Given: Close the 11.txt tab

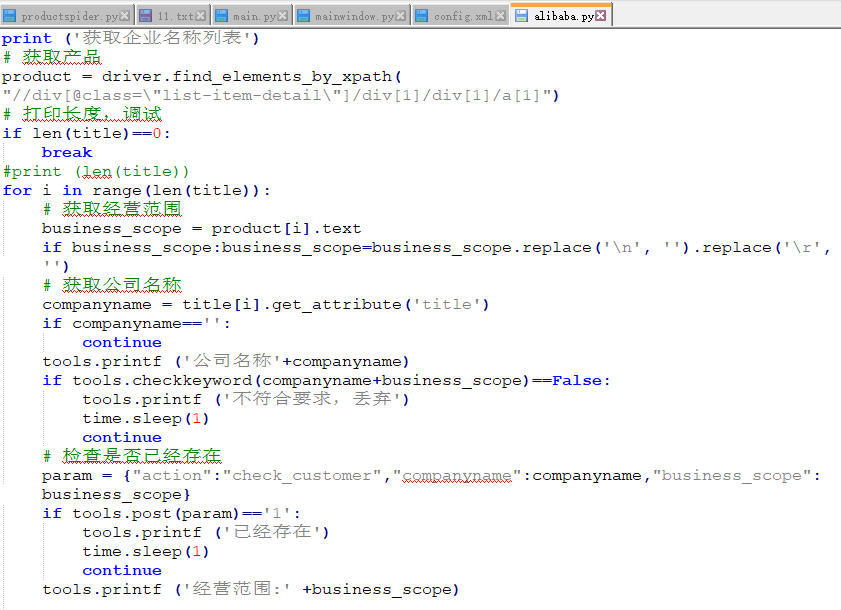Looking at the screenshot, I should 201,16.
